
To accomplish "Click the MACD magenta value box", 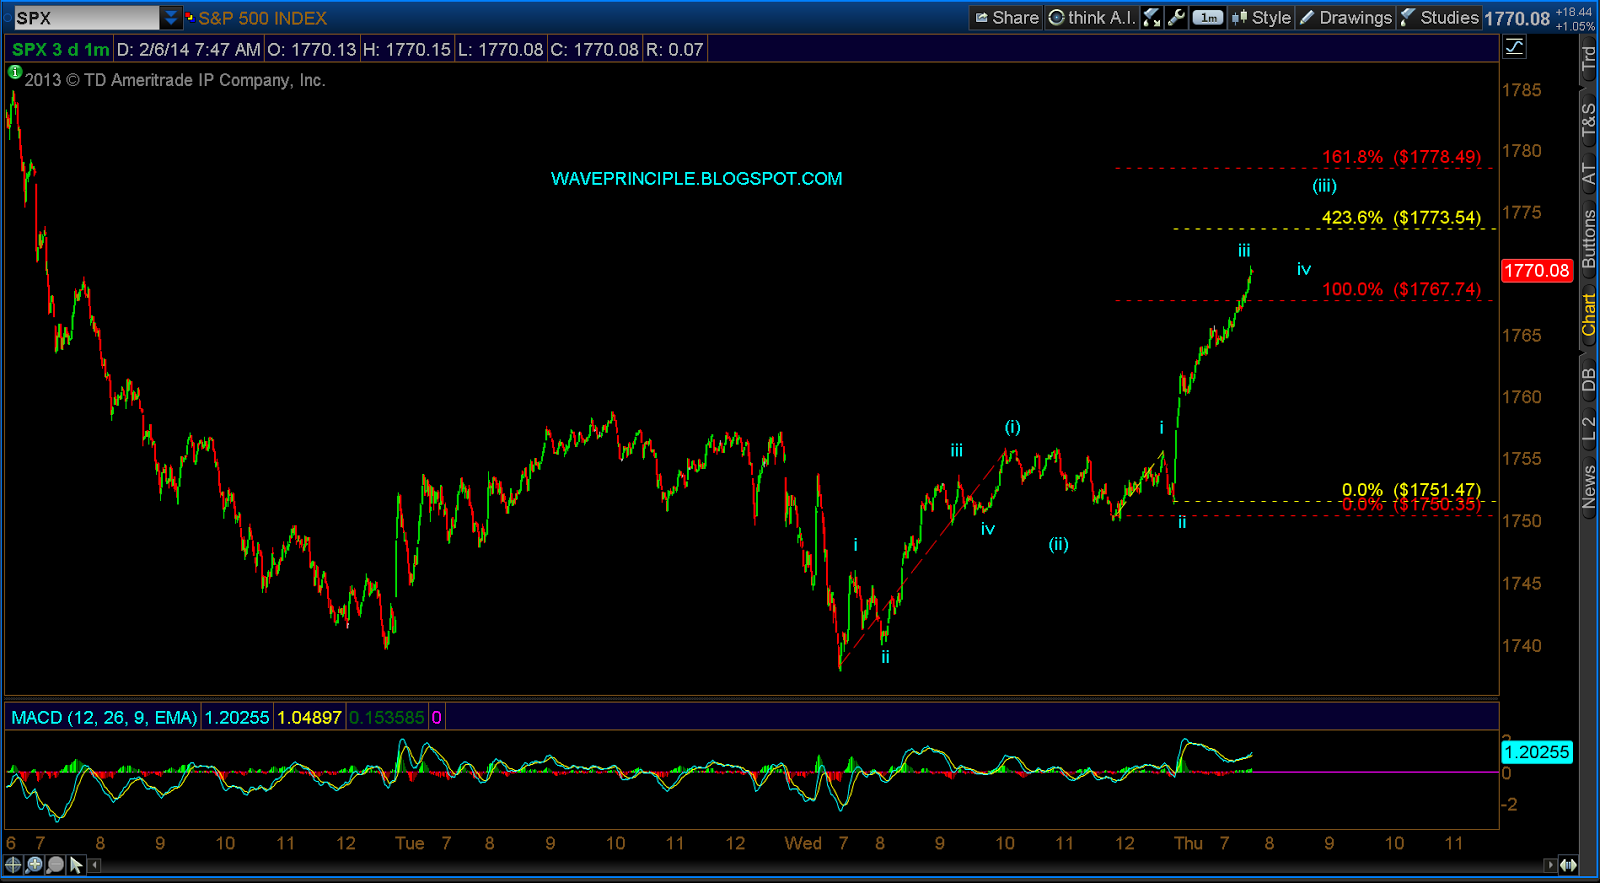I will pos(437,717).
